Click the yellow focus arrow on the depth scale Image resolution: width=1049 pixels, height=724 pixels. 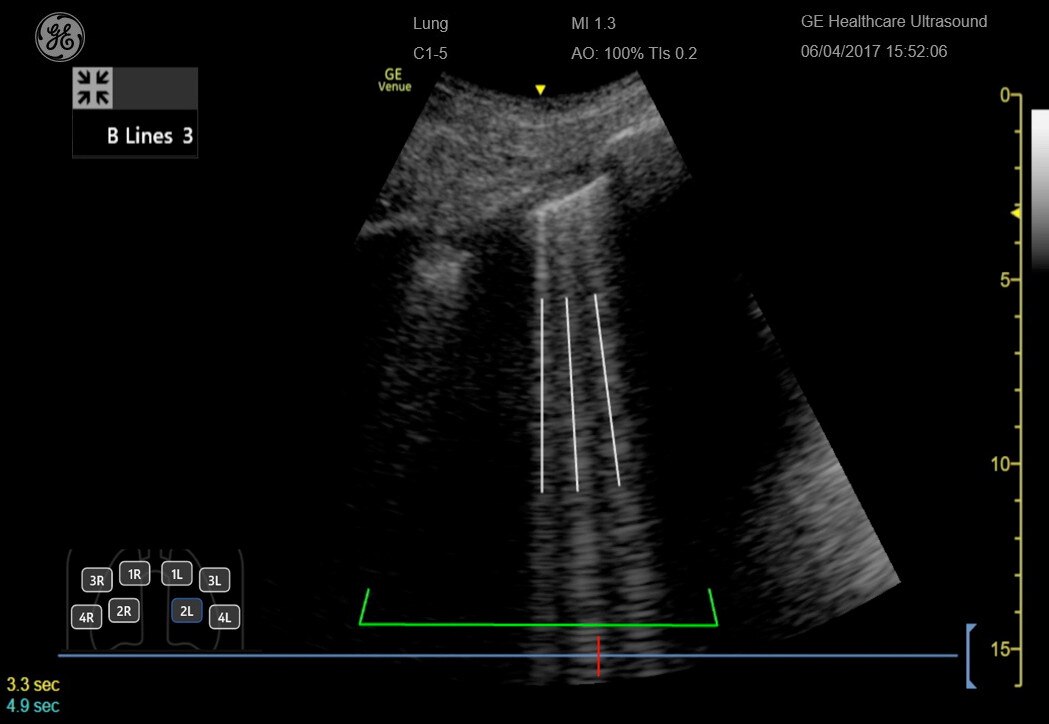click(1016, 213)
